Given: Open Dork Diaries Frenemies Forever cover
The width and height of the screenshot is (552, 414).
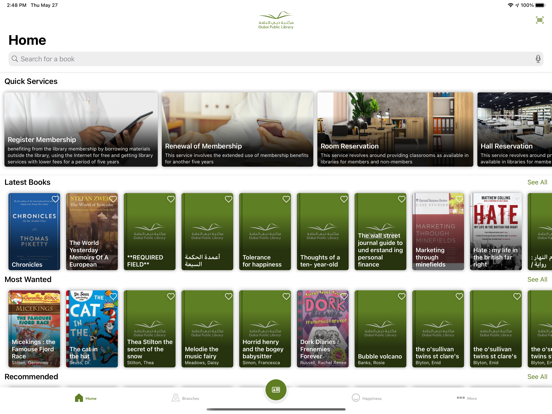Looking at the screenshot, I should (x=323, y=328).
